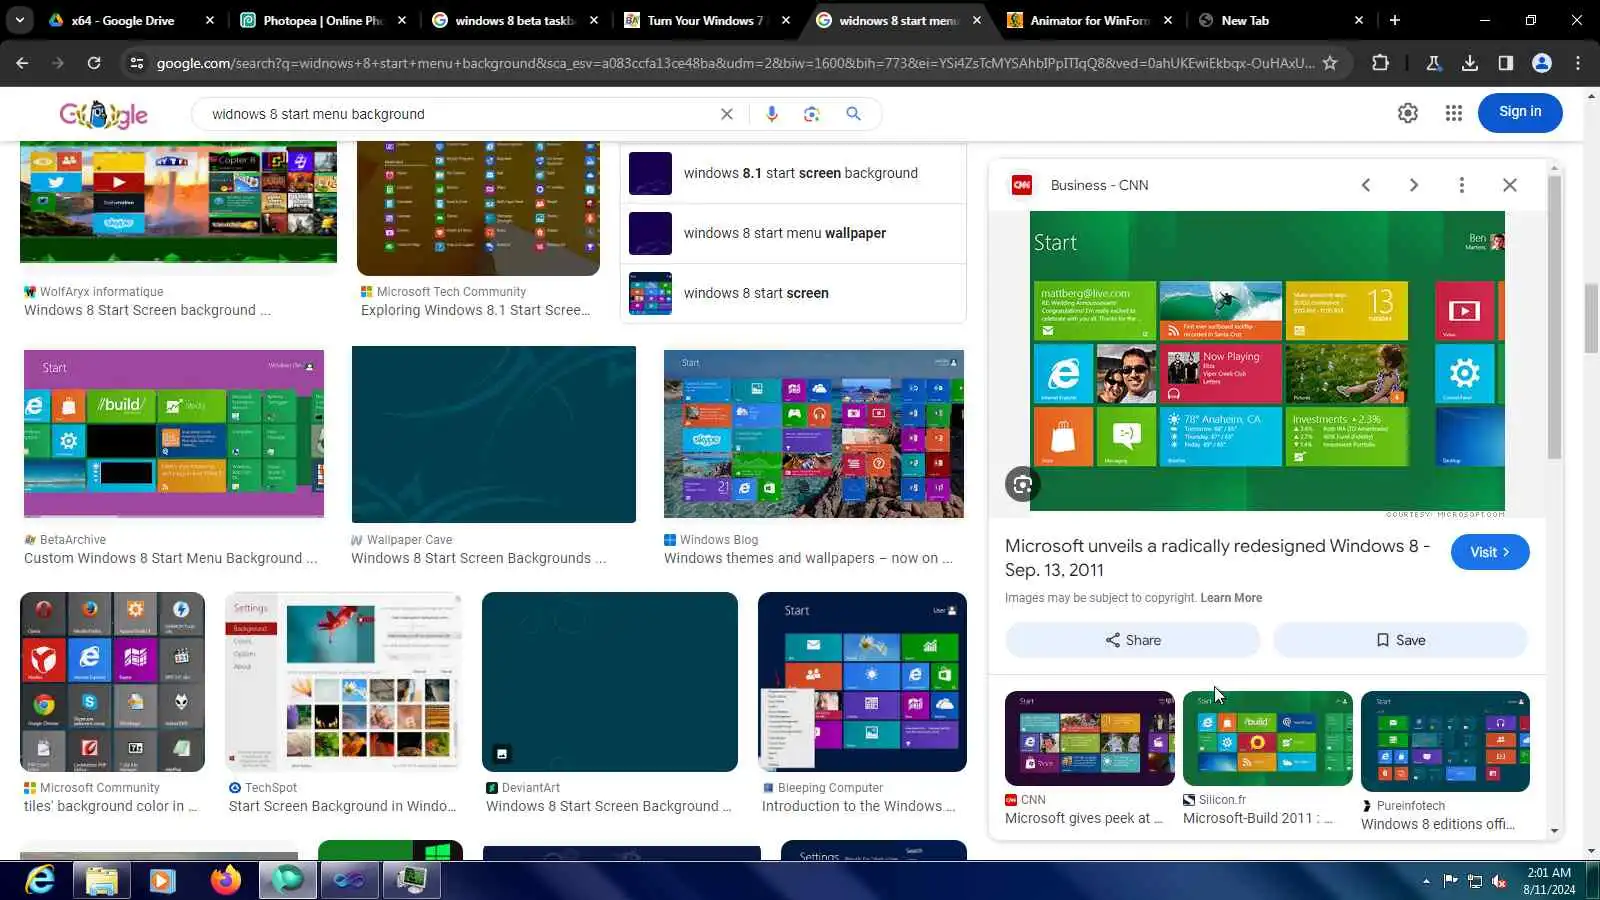Share the previewed image
The width and height of the screenshot is (1600, 900).
[x=1133, y=640]
